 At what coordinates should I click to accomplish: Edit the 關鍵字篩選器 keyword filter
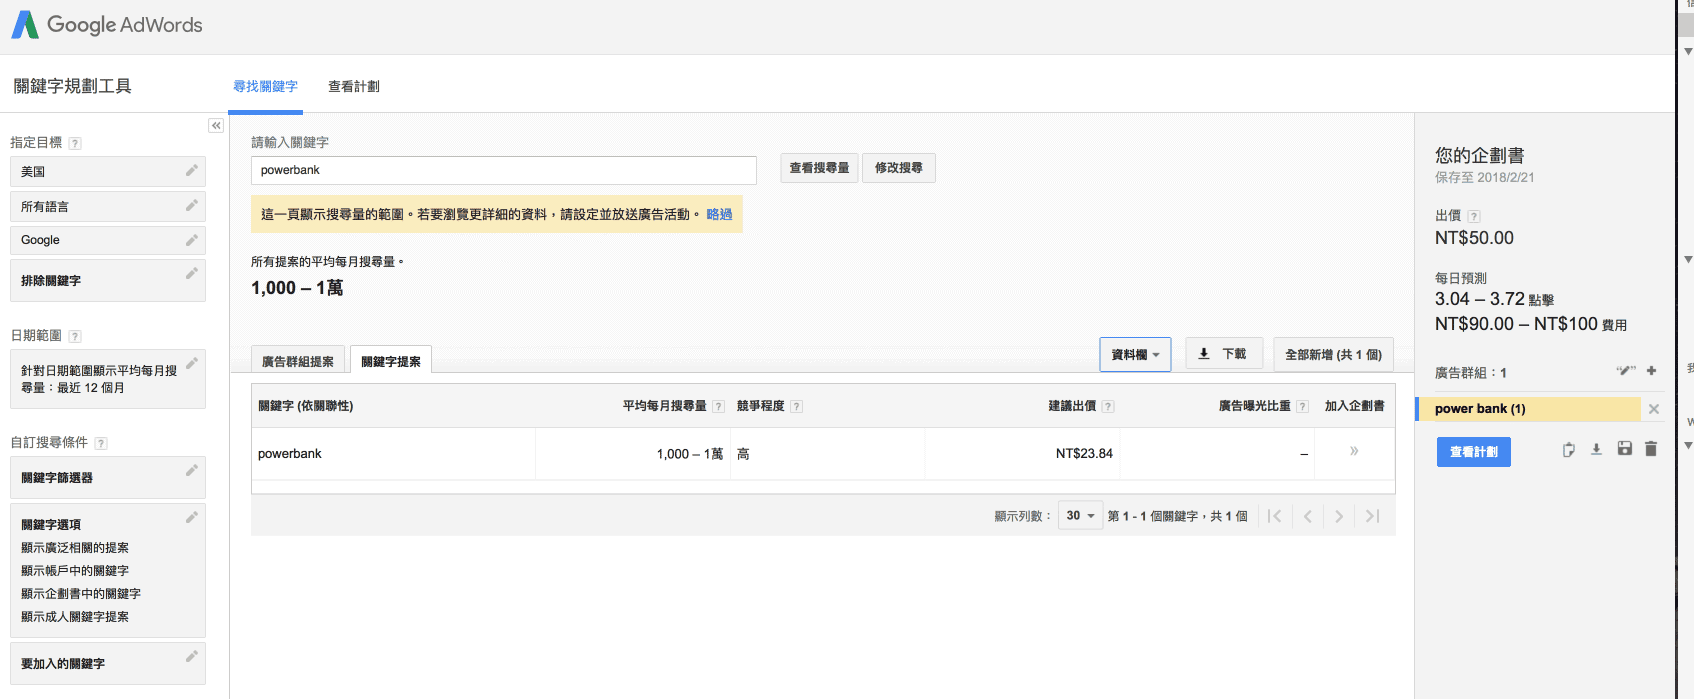[x=191, y=470]
